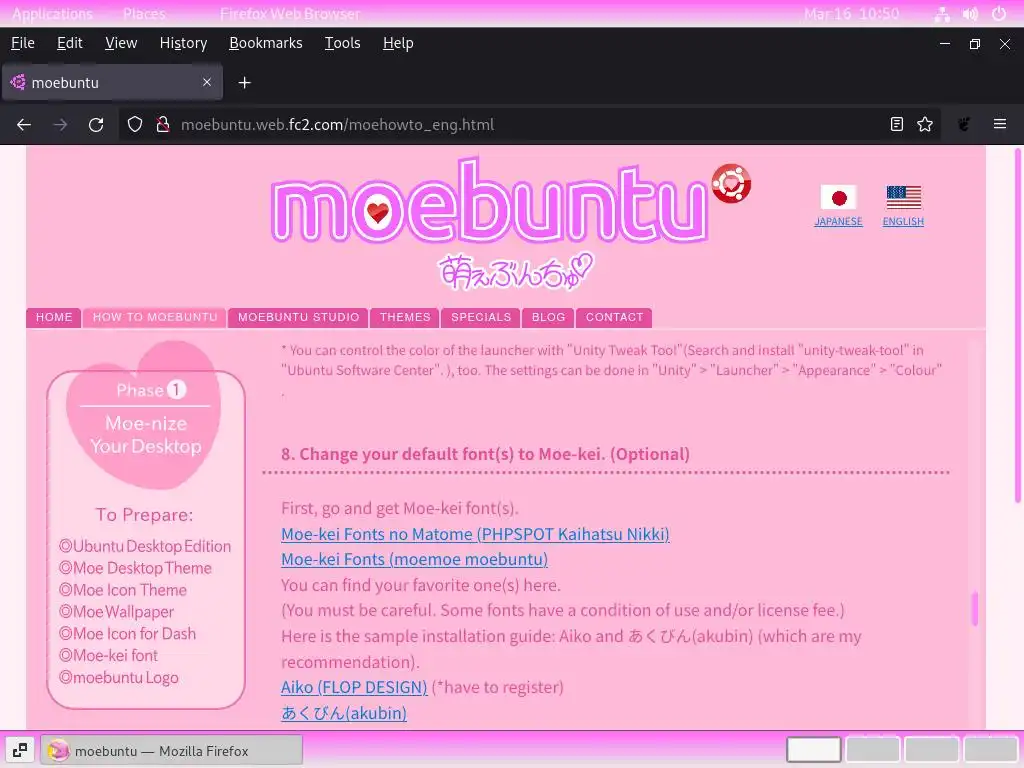Follow the ENGLISH language link
1024x768 pixels.
(x=903, y=221)
